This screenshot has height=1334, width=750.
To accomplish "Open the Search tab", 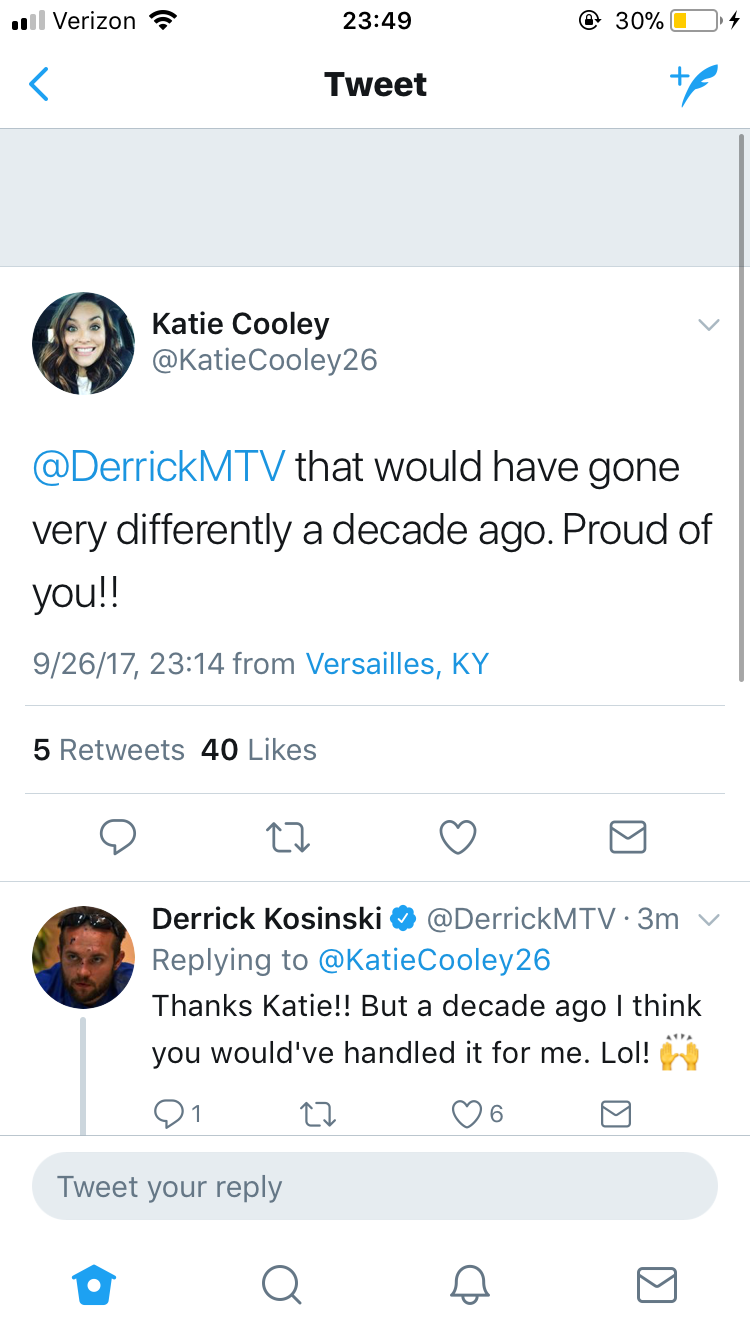I will click(x=281, y=1284).
